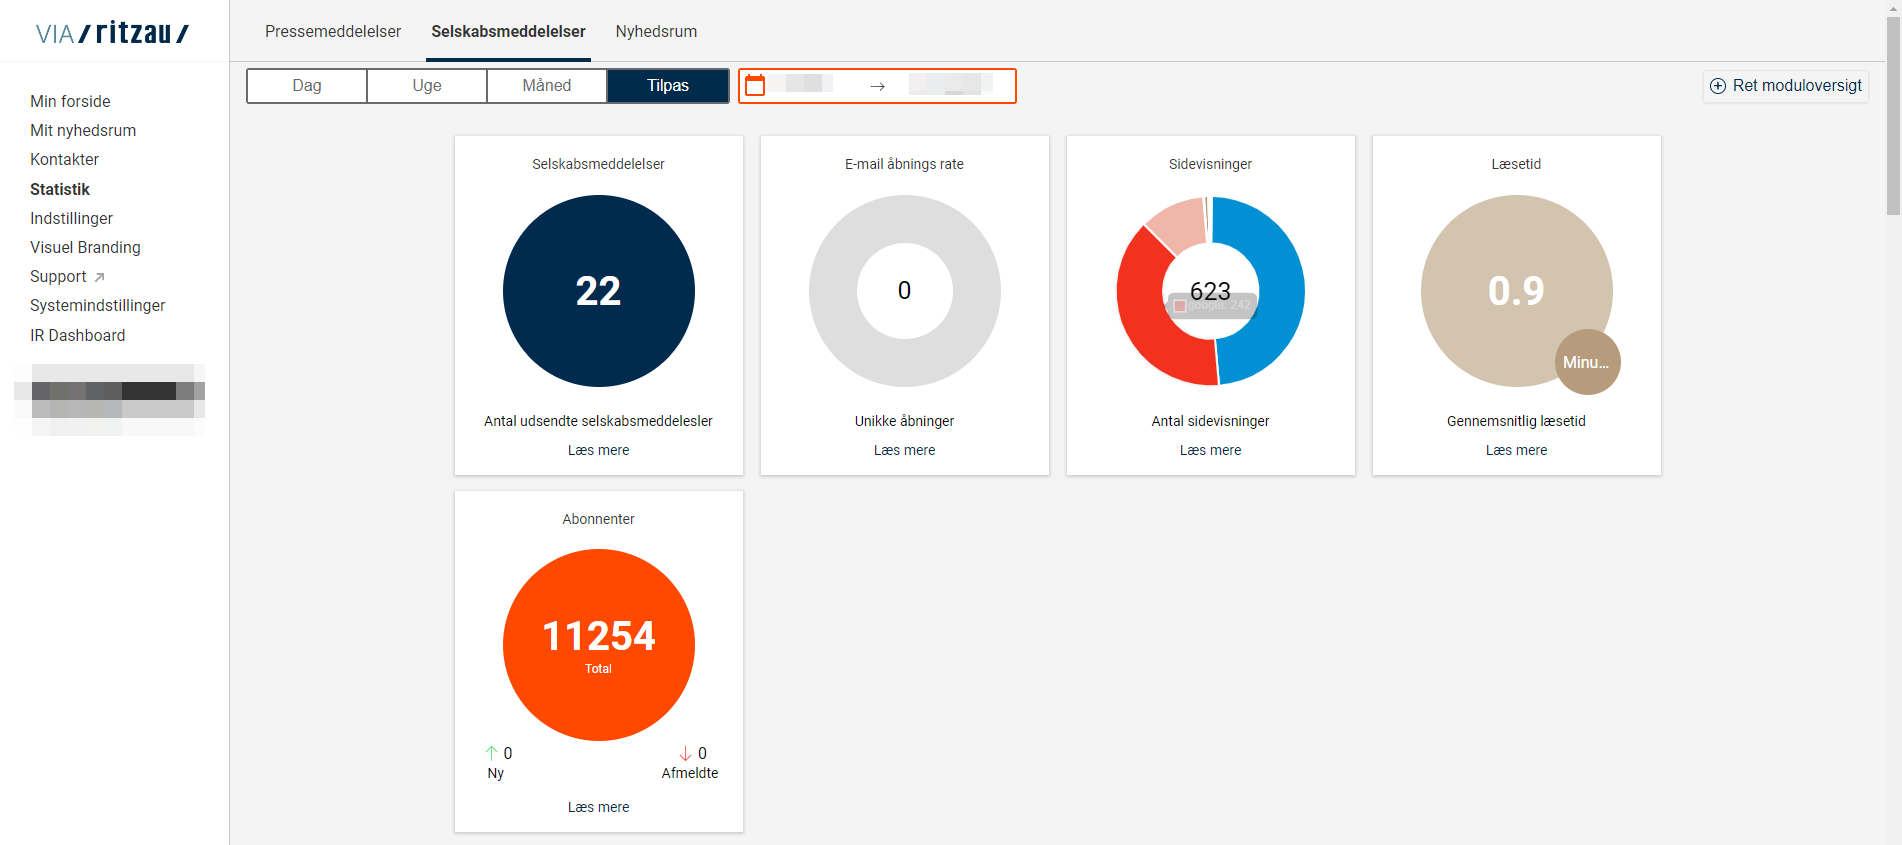Click the plus icon beside Ret moduloversigt
1902x845 pixels.
pos(1717,86)
